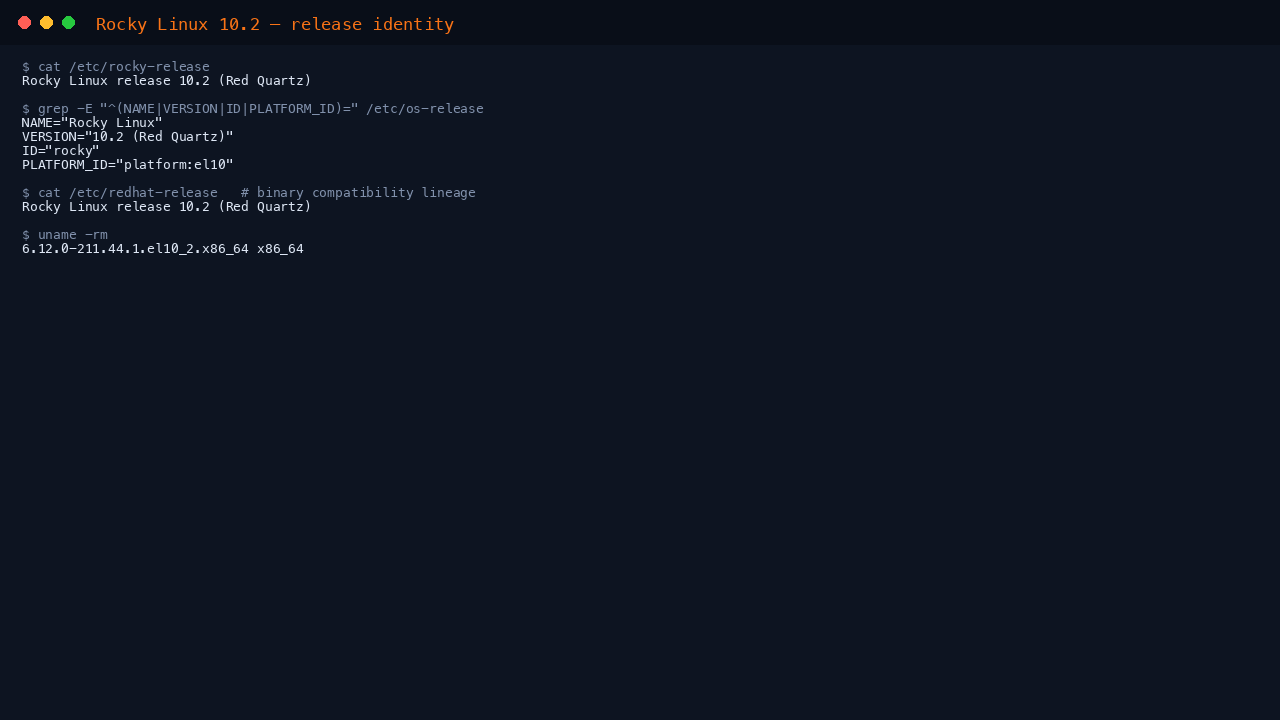Click the 'cat /etc/rocky-release' command line
Screen dimensions: 1280x720
(116, 67)
